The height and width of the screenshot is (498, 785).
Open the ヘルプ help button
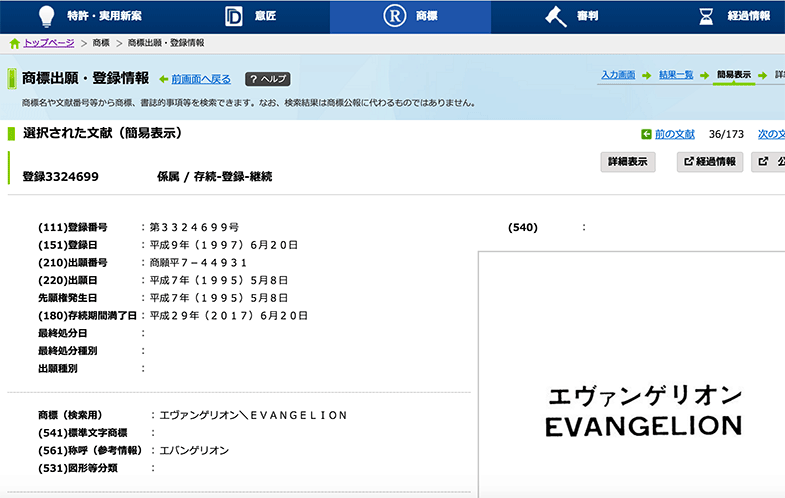[x=267, y=79]
